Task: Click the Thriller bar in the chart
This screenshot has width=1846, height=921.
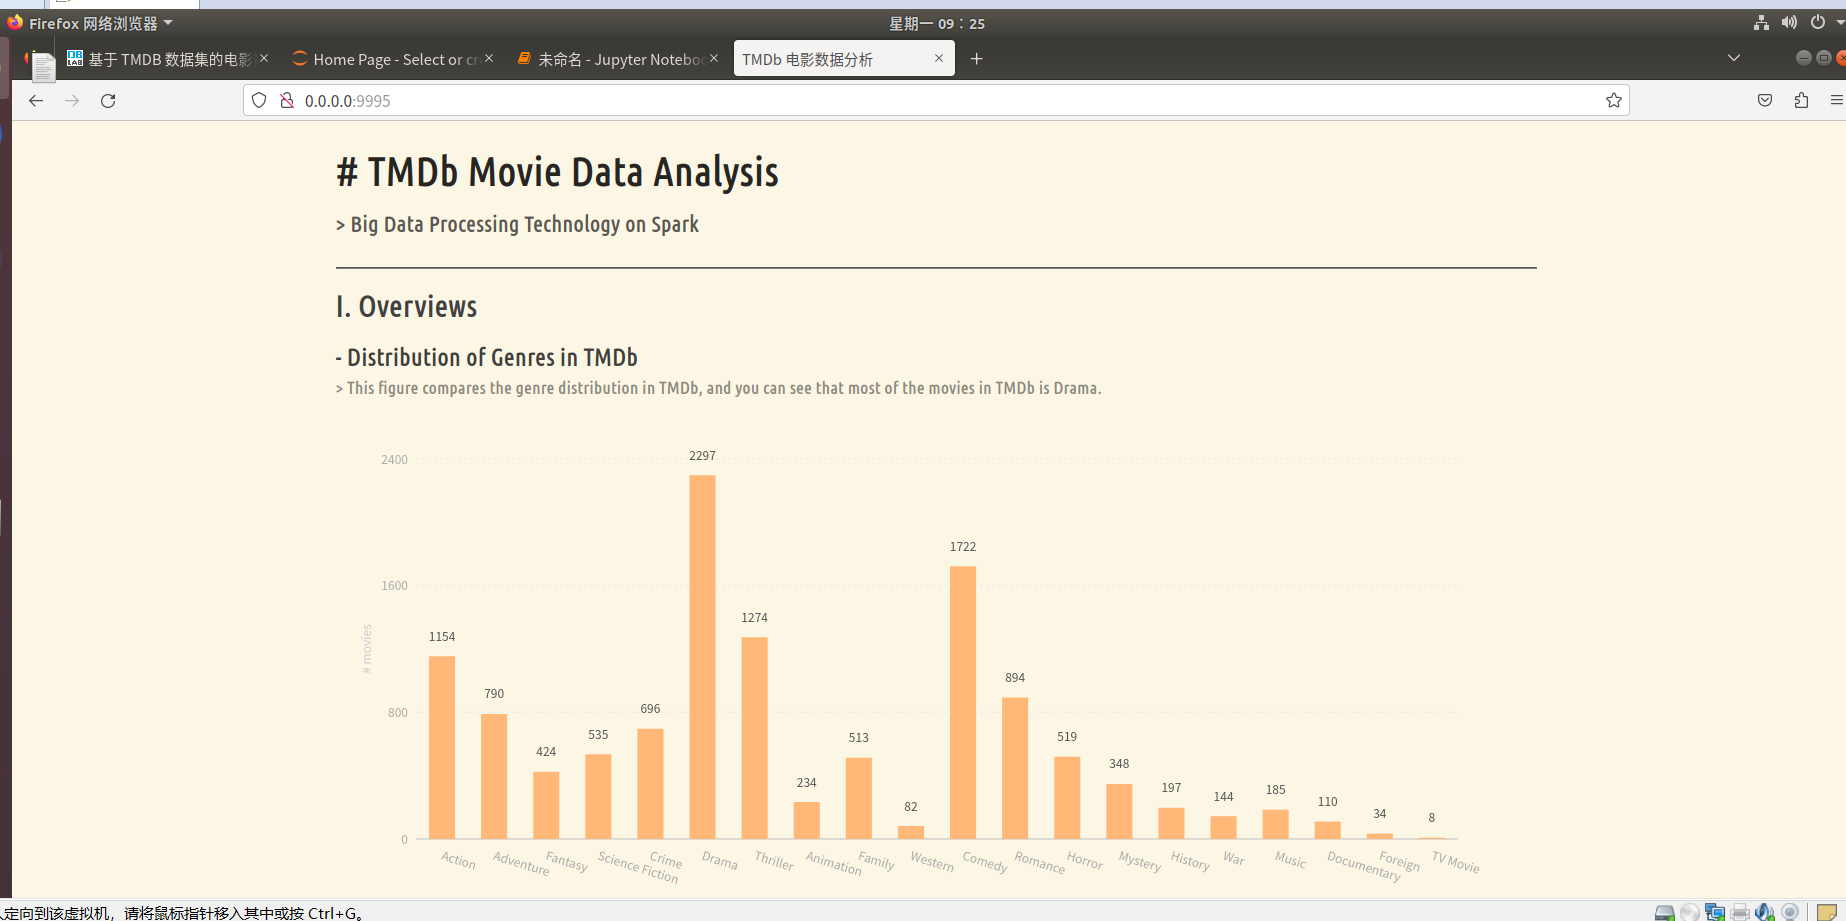Action: pyautogui.click(x=755, y=738)
